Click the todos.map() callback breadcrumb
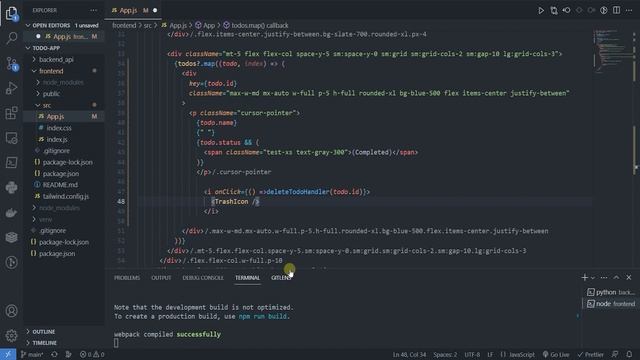The width and height of the screenshot is (640, 360). coord(256,25)
